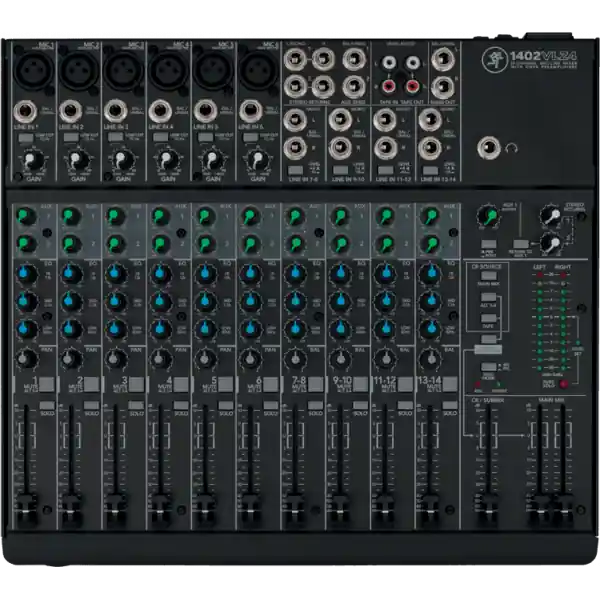Image resolution: width=600 pixels, height=600 pixels.
Task: Click the MAIN OUT left jack
Action: click(x=443, y=59)
